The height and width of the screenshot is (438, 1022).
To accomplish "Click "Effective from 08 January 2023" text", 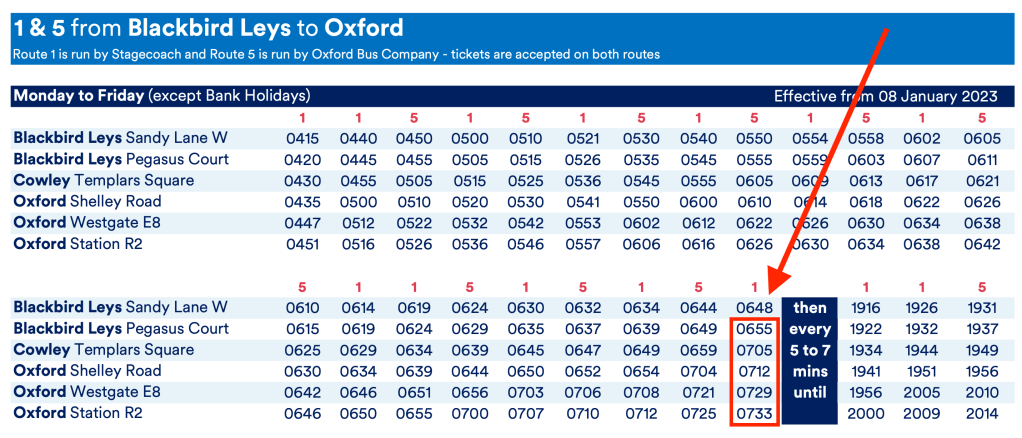I will [x=886, y=96].
